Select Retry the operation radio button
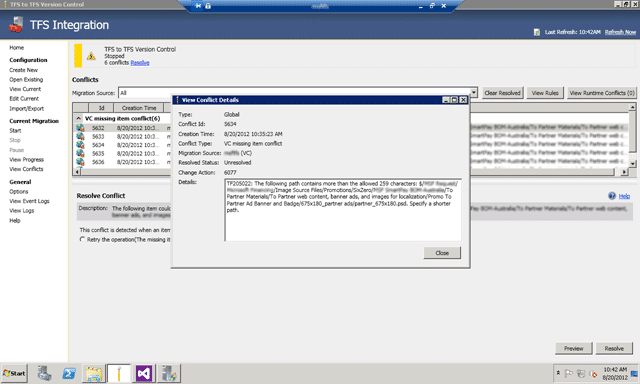This screenshot has height=384, width=640. point(82,240)
